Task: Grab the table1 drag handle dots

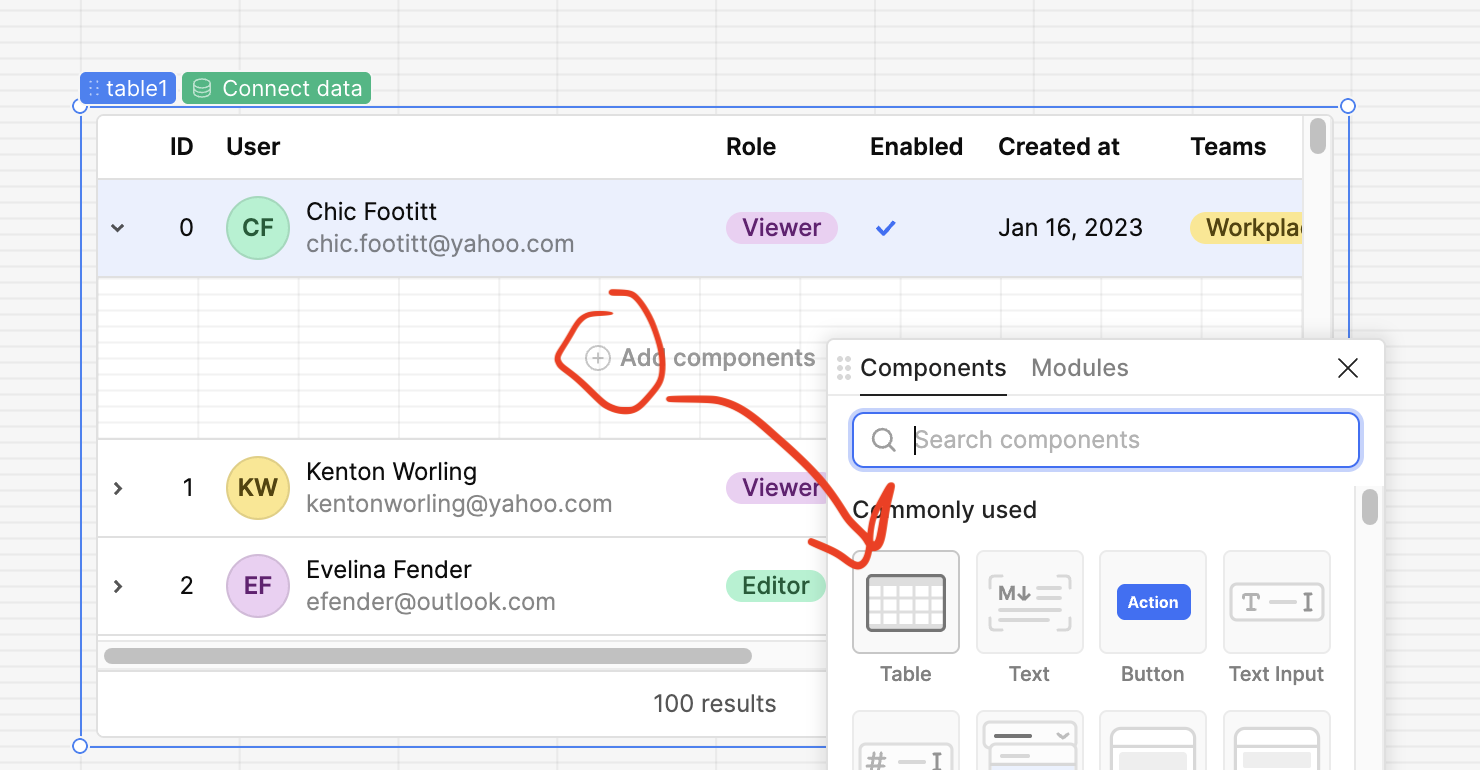Action: tap(94, 89)
